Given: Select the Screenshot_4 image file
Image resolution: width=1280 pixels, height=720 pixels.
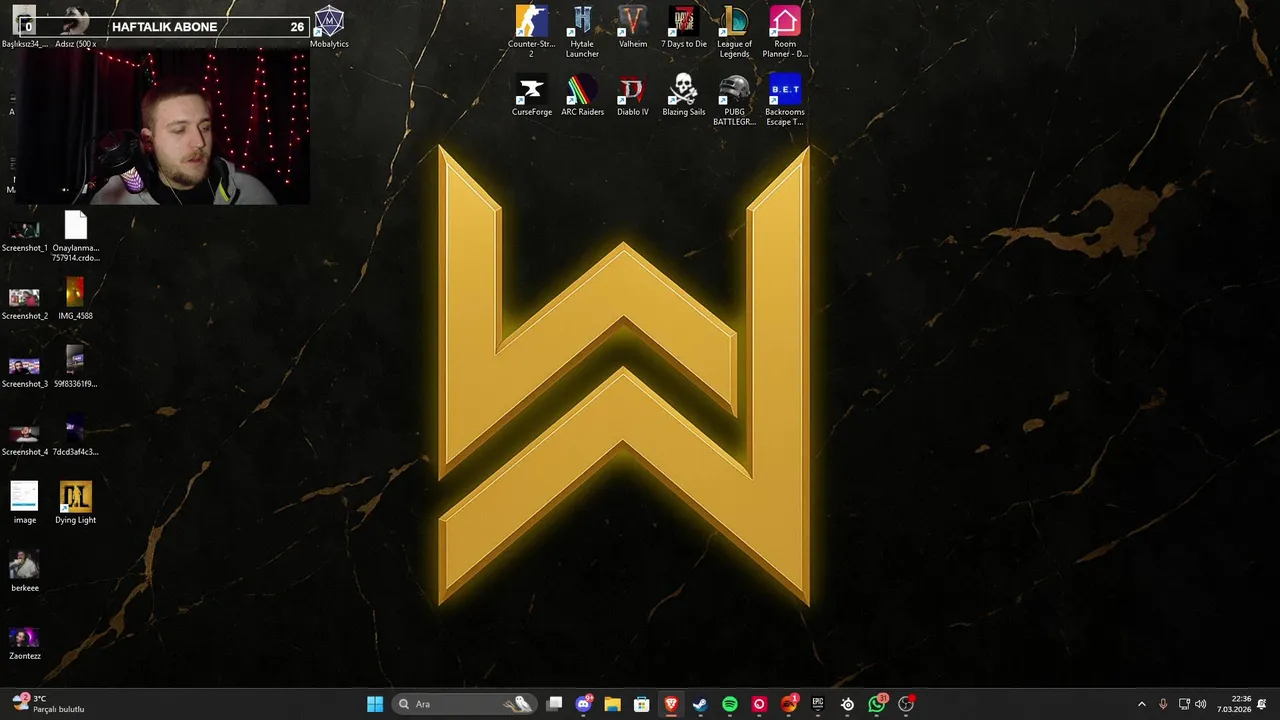Looking at the screenshot, I should click(x=24, y=439).
